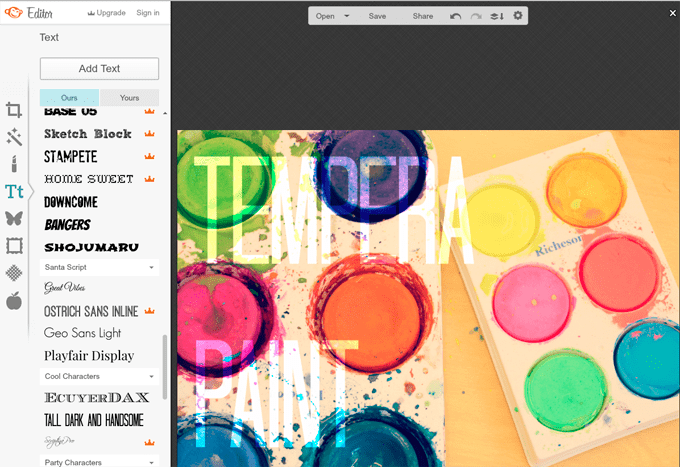Click the crown beside Sketch Block
Image resolution: width=680 pixels, height=467 pixels.
[150, 134]
